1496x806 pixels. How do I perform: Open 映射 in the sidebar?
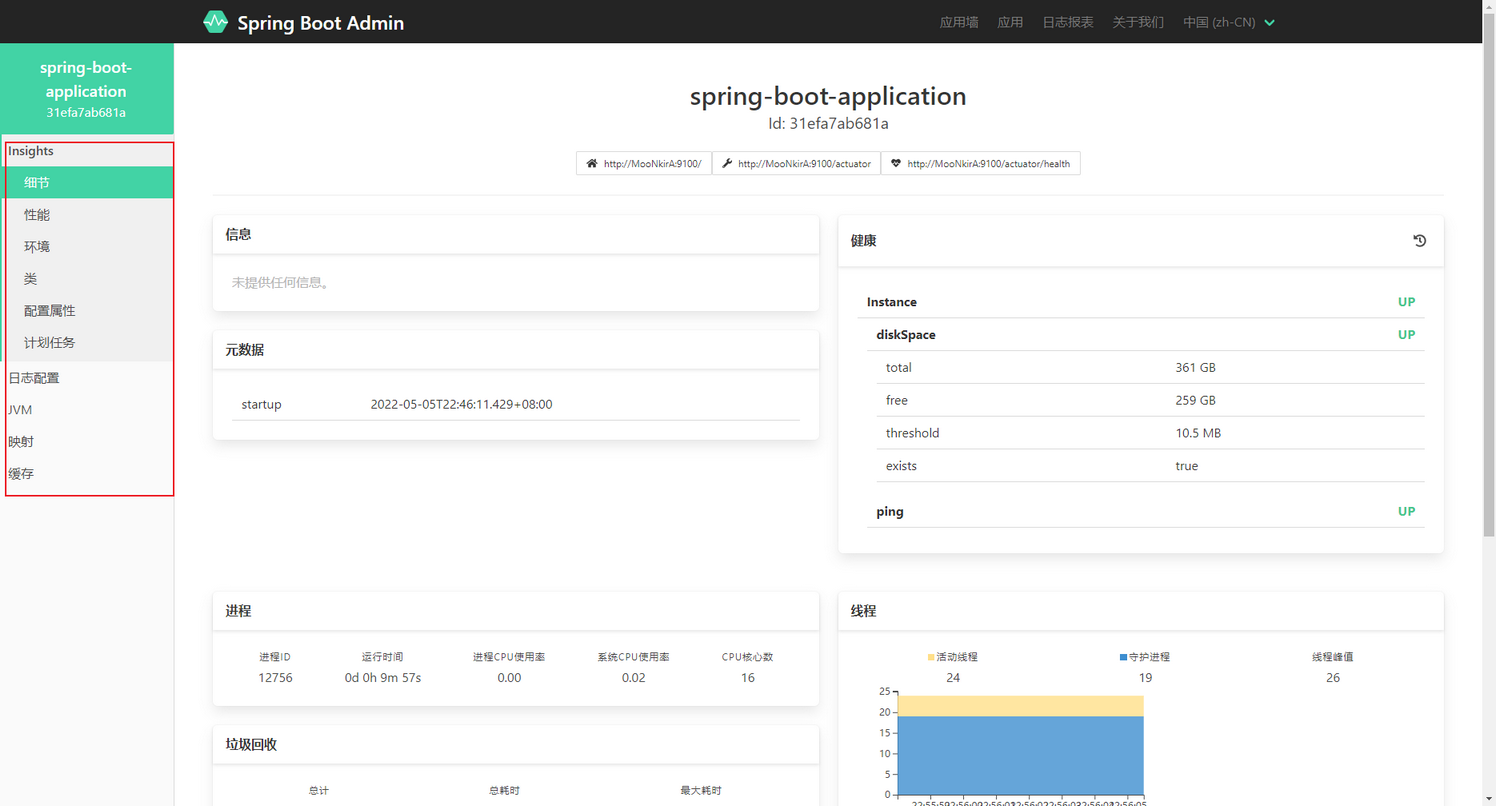[x=21, y=442]
